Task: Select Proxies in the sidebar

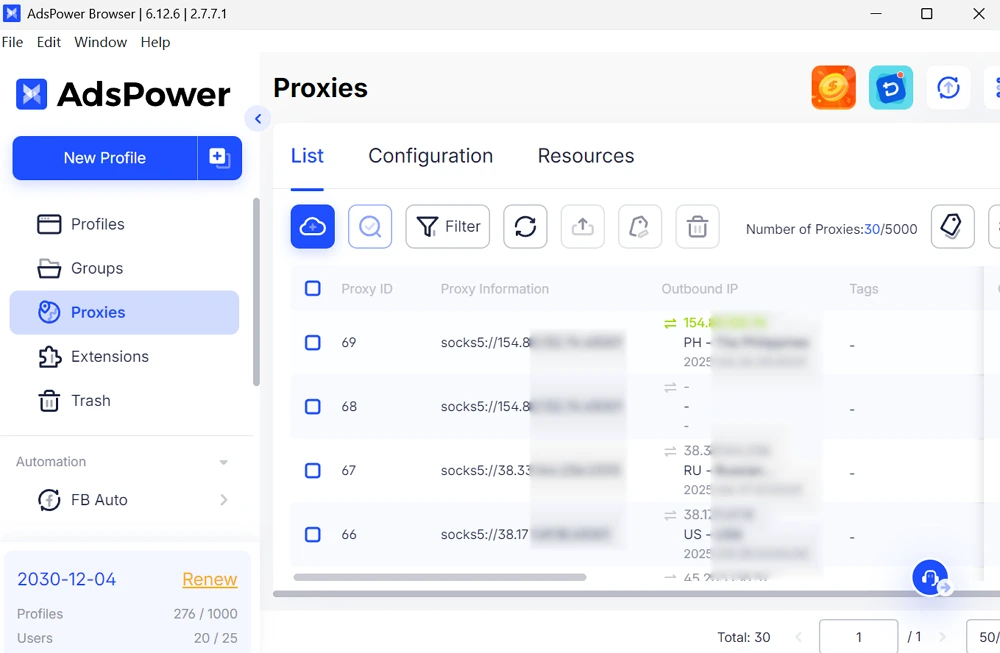Action: coord(124,312)
